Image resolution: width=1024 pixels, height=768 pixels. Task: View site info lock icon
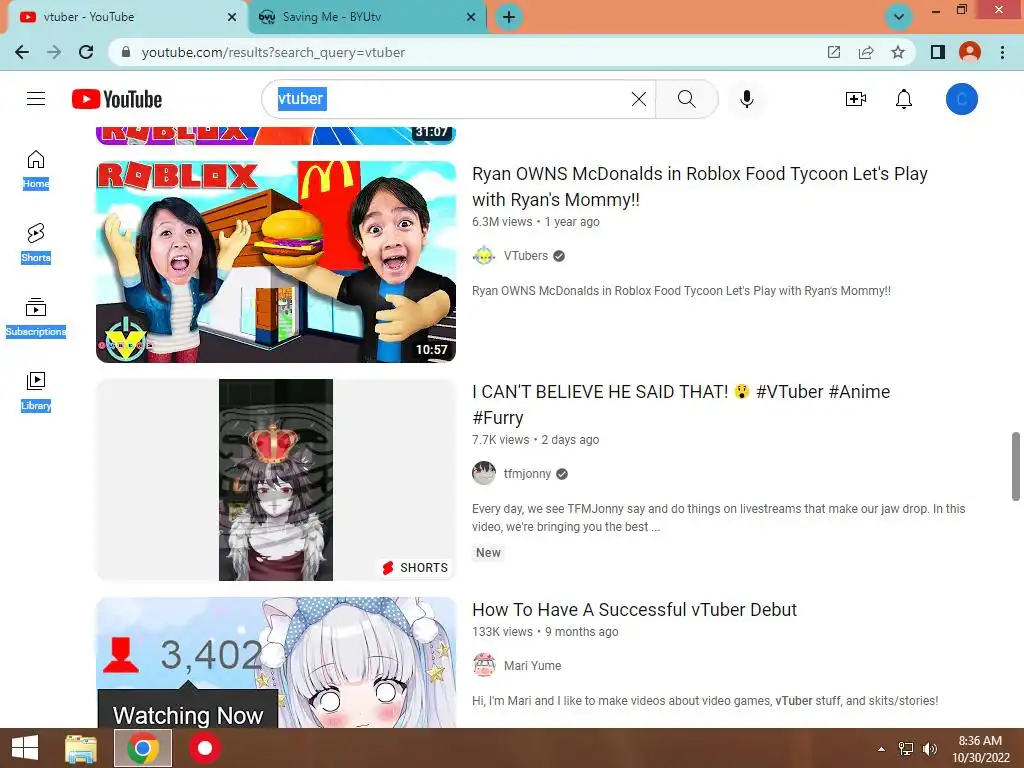126,52
